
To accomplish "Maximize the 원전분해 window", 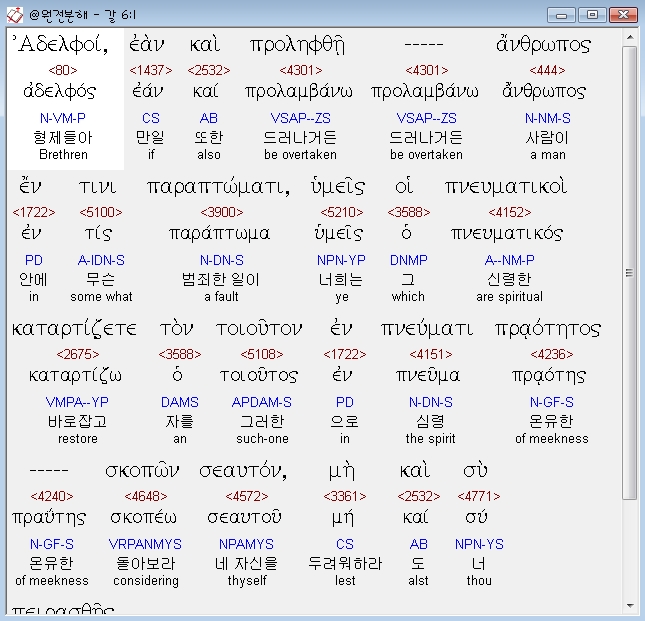I will point(592,15).
